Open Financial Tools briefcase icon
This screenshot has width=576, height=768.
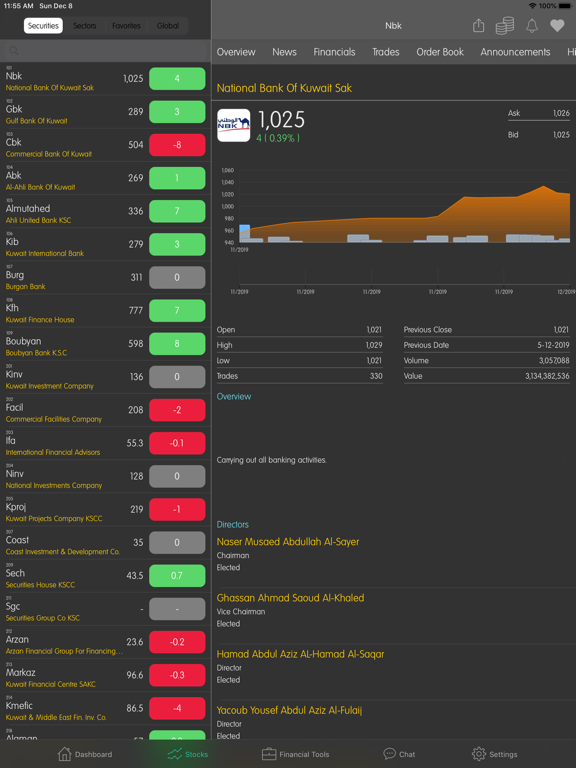pyautogui.click(x=269, y=754)
